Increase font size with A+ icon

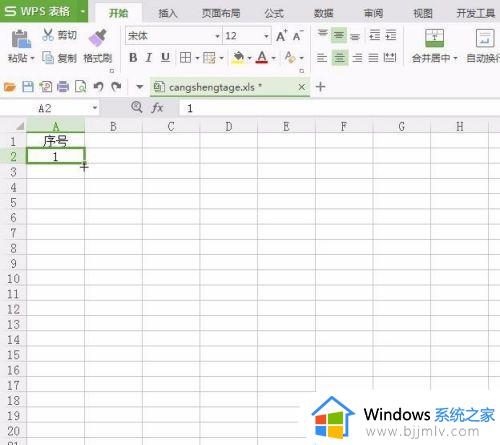coord(281,35)
